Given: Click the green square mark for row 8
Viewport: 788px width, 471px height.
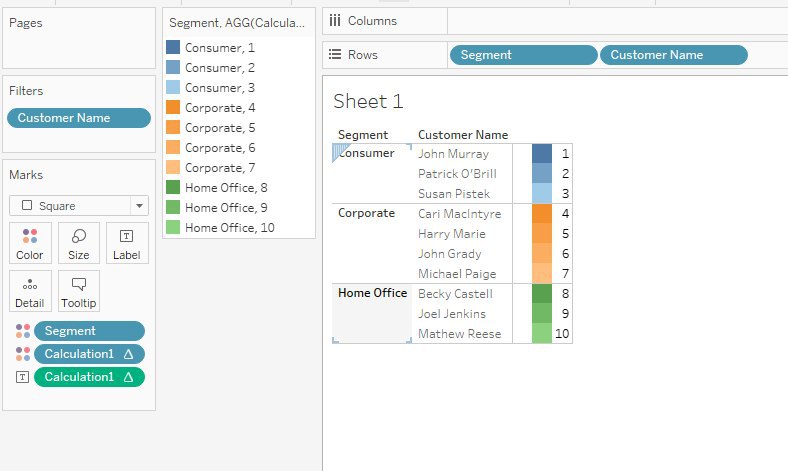Looking at the screenshot, I should click(542, 294).
